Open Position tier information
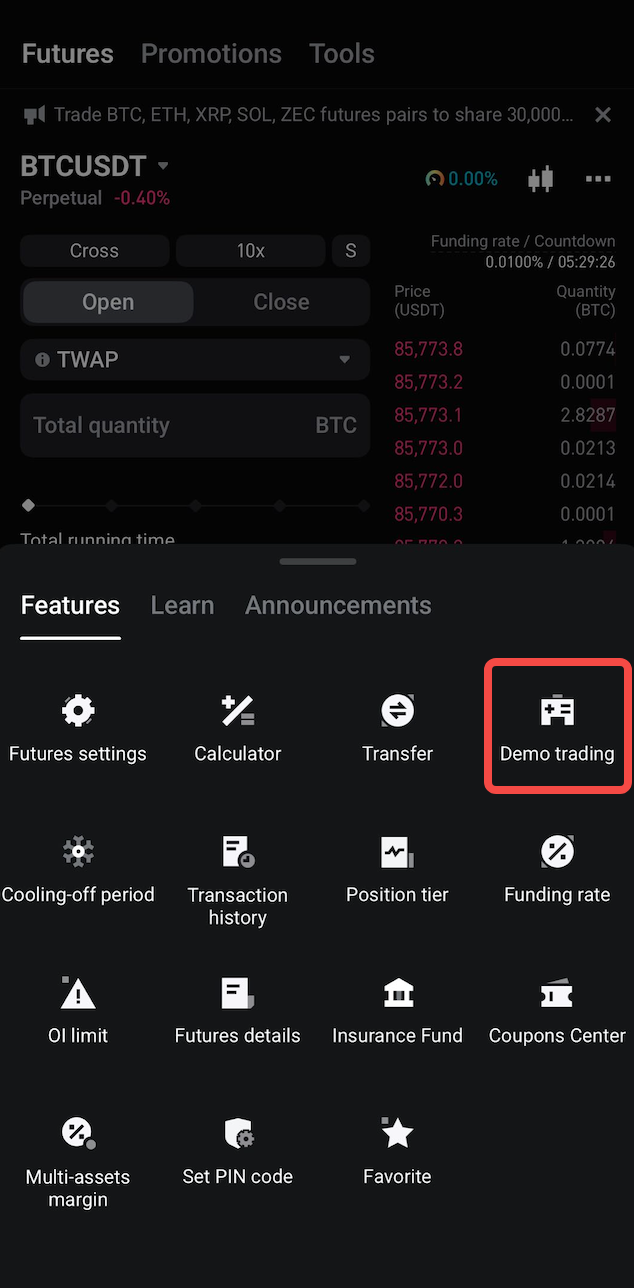This screenshot has height=1288, width=634. 397,866
